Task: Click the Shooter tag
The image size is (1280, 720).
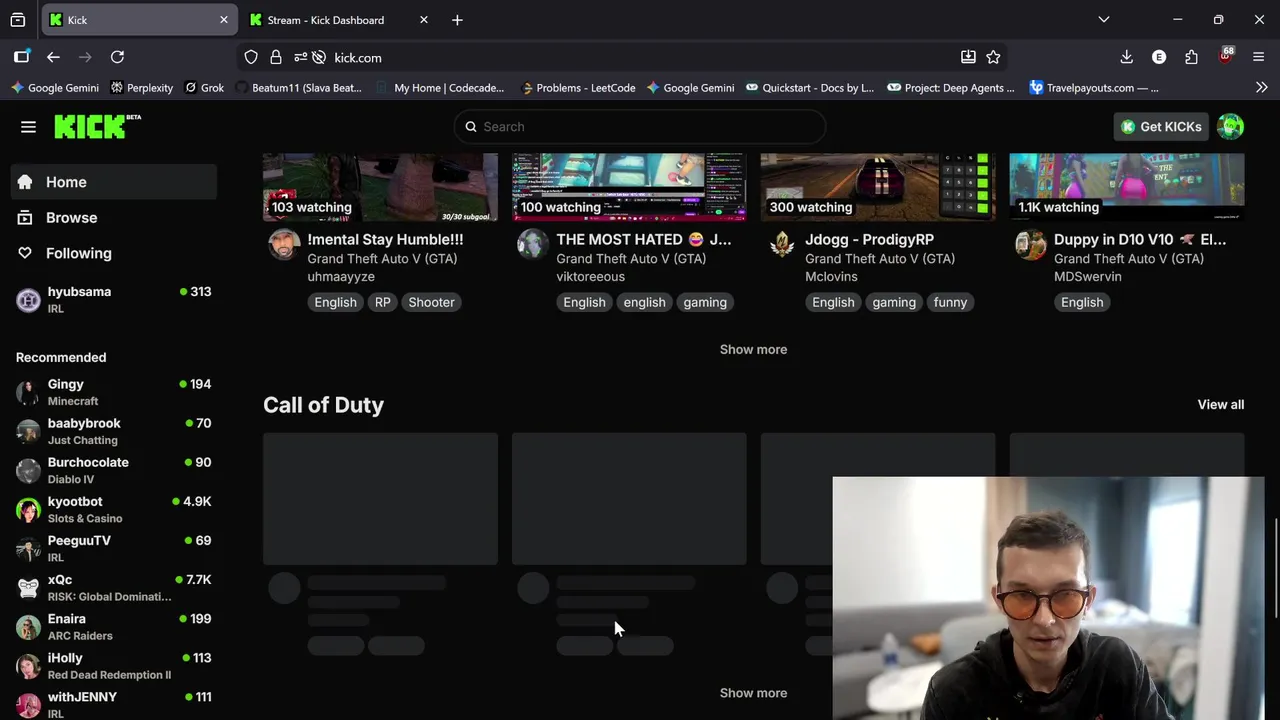Action: (431, 302)
